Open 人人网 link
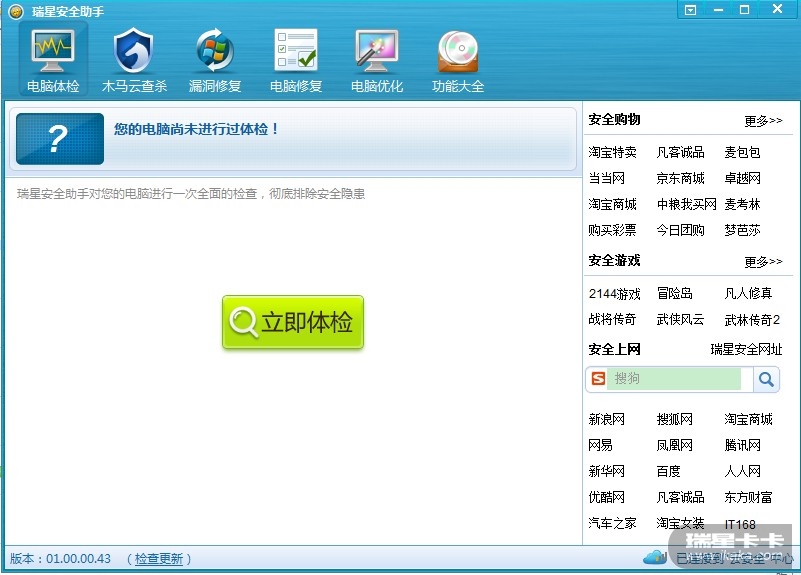This screenshot has height=575, width=801. click(742, 471)
